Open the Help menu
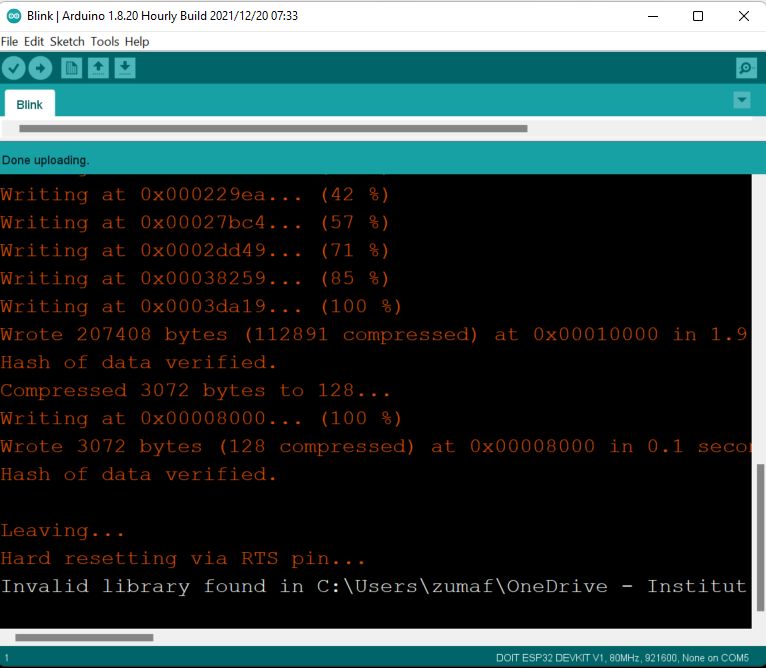 pos(137,42)
